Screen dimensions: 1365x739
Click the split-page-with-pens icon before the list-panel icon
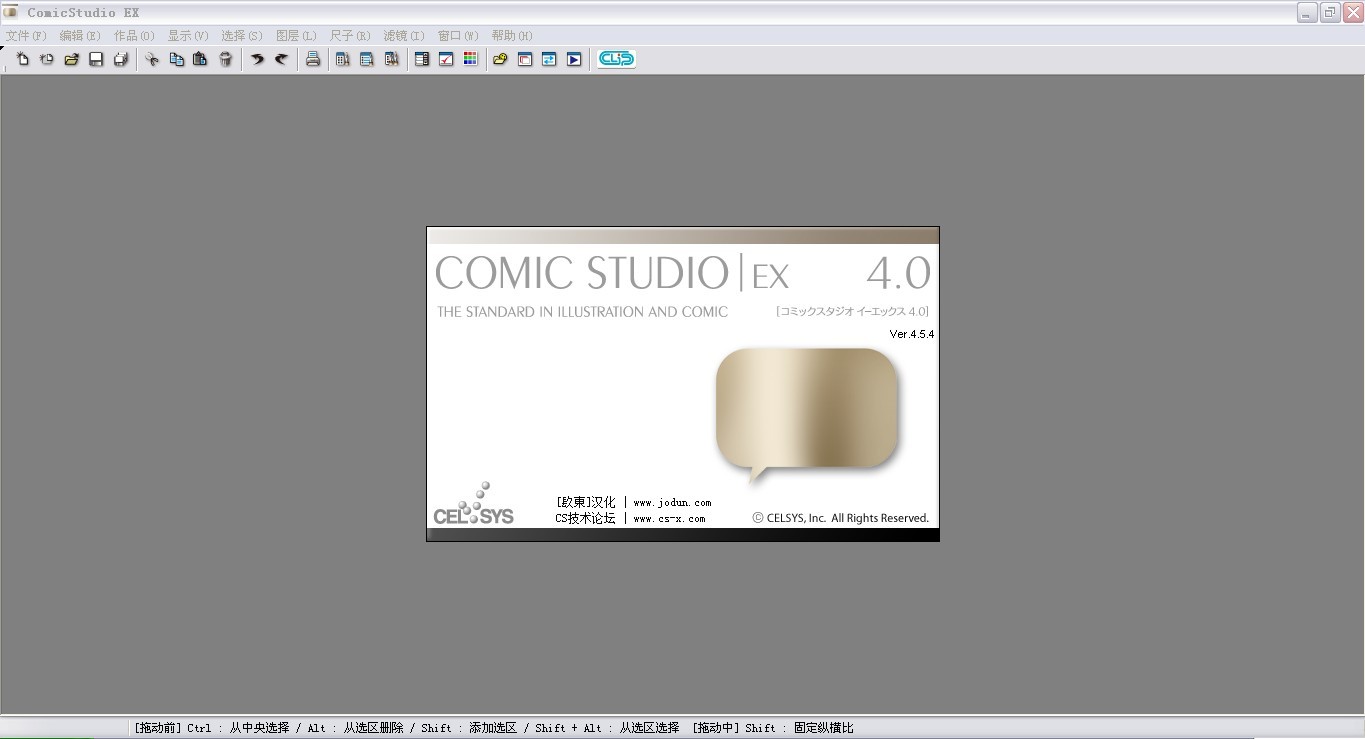(x=392, y=59)
